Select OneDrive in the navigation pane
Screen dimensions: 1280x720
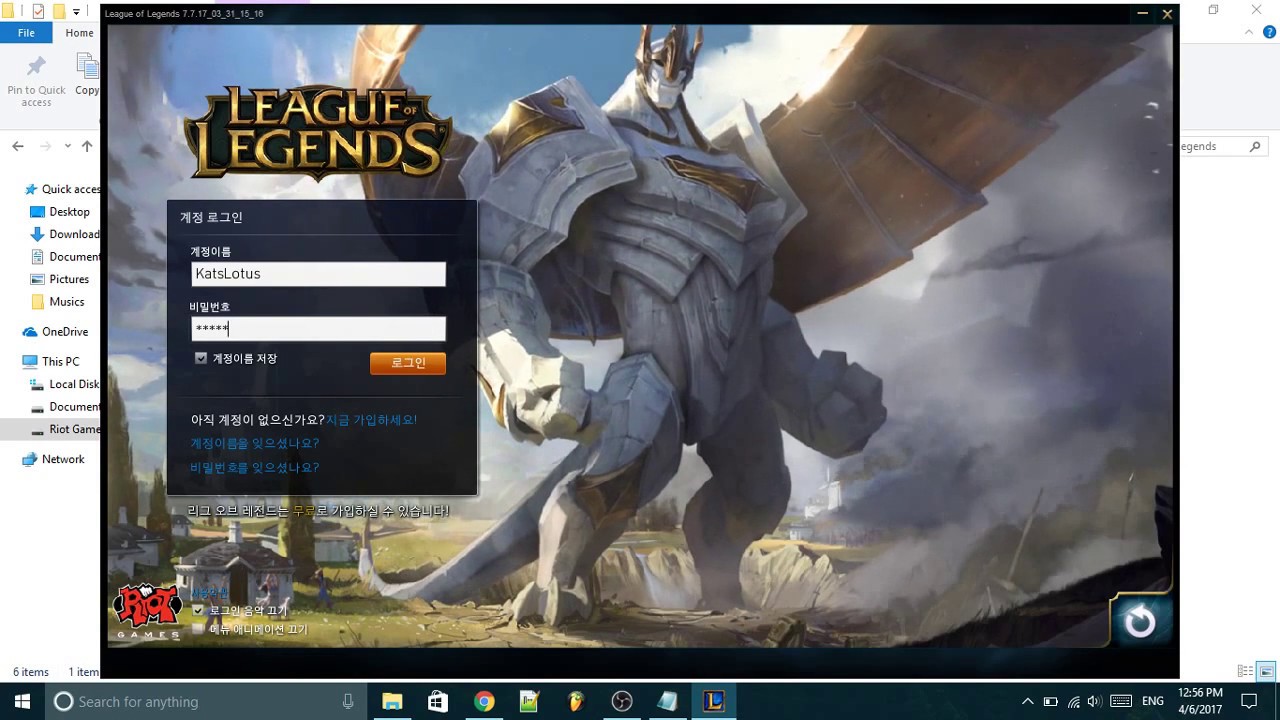coord(55,332)
